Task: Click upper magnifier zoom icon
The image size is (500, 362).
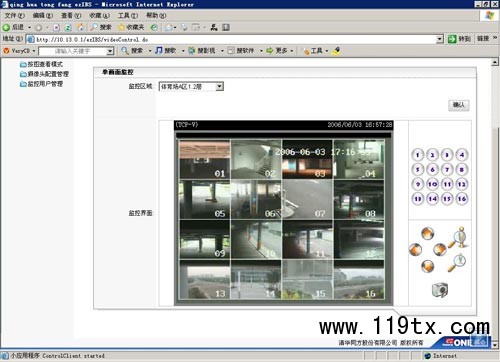Action: pyautogui.click(x=458, y=238)
